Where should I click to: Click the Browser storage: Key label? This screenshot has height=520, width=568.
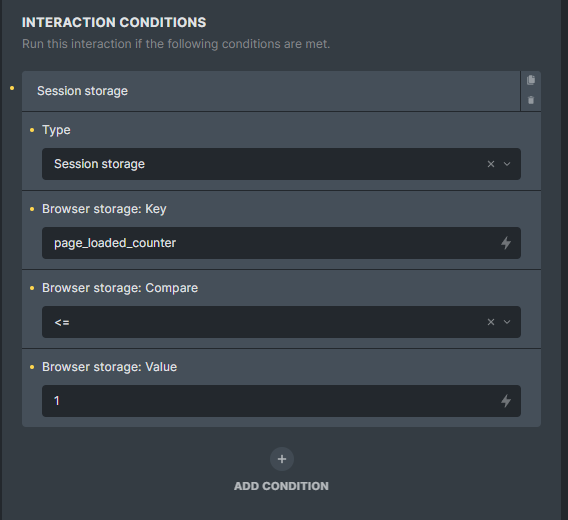pos(104,209)
